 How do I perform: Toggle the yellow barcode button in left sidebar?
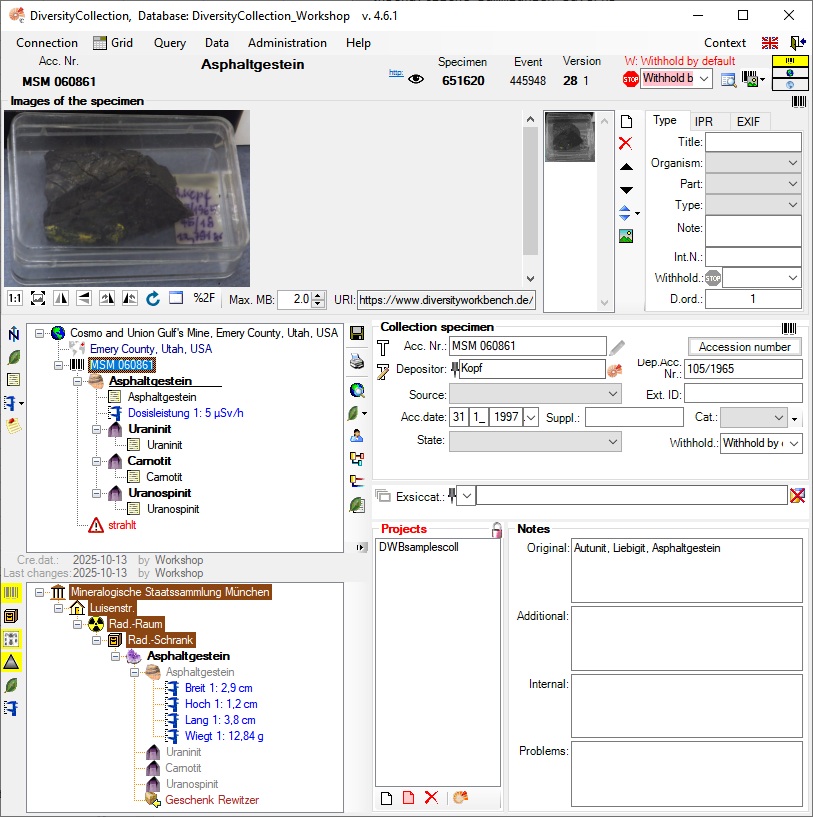[x=12, y=593]
